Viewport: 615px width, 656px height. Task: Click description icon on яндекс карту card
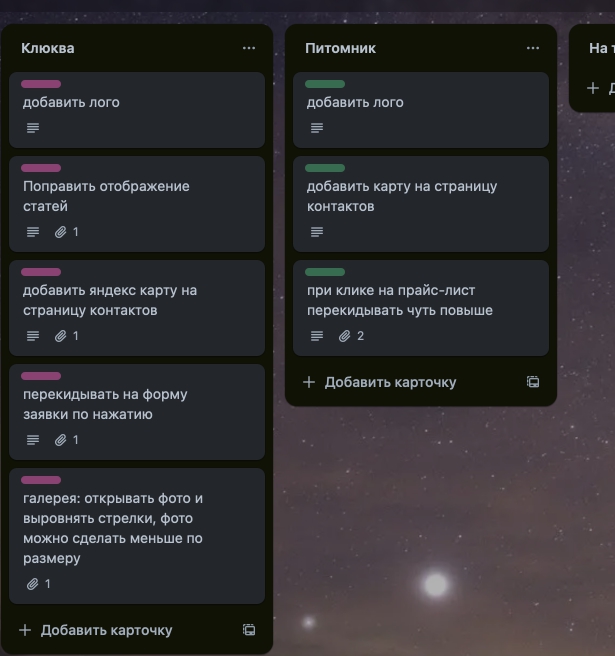click(x=33, y=336)
